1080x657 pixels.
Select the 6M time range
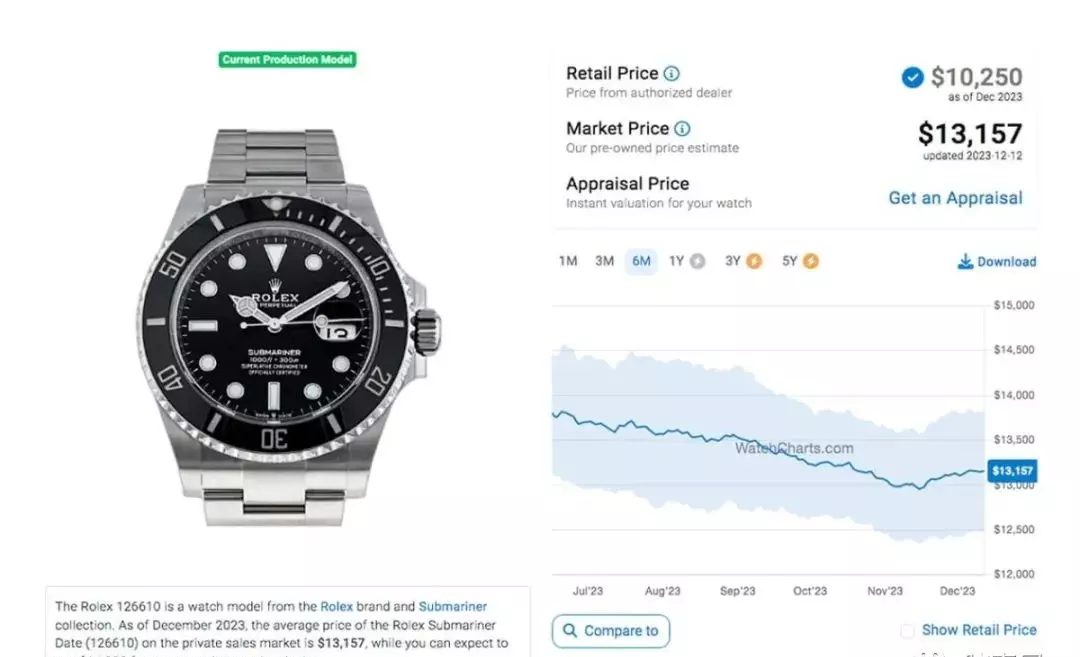[x=641, y=261]
